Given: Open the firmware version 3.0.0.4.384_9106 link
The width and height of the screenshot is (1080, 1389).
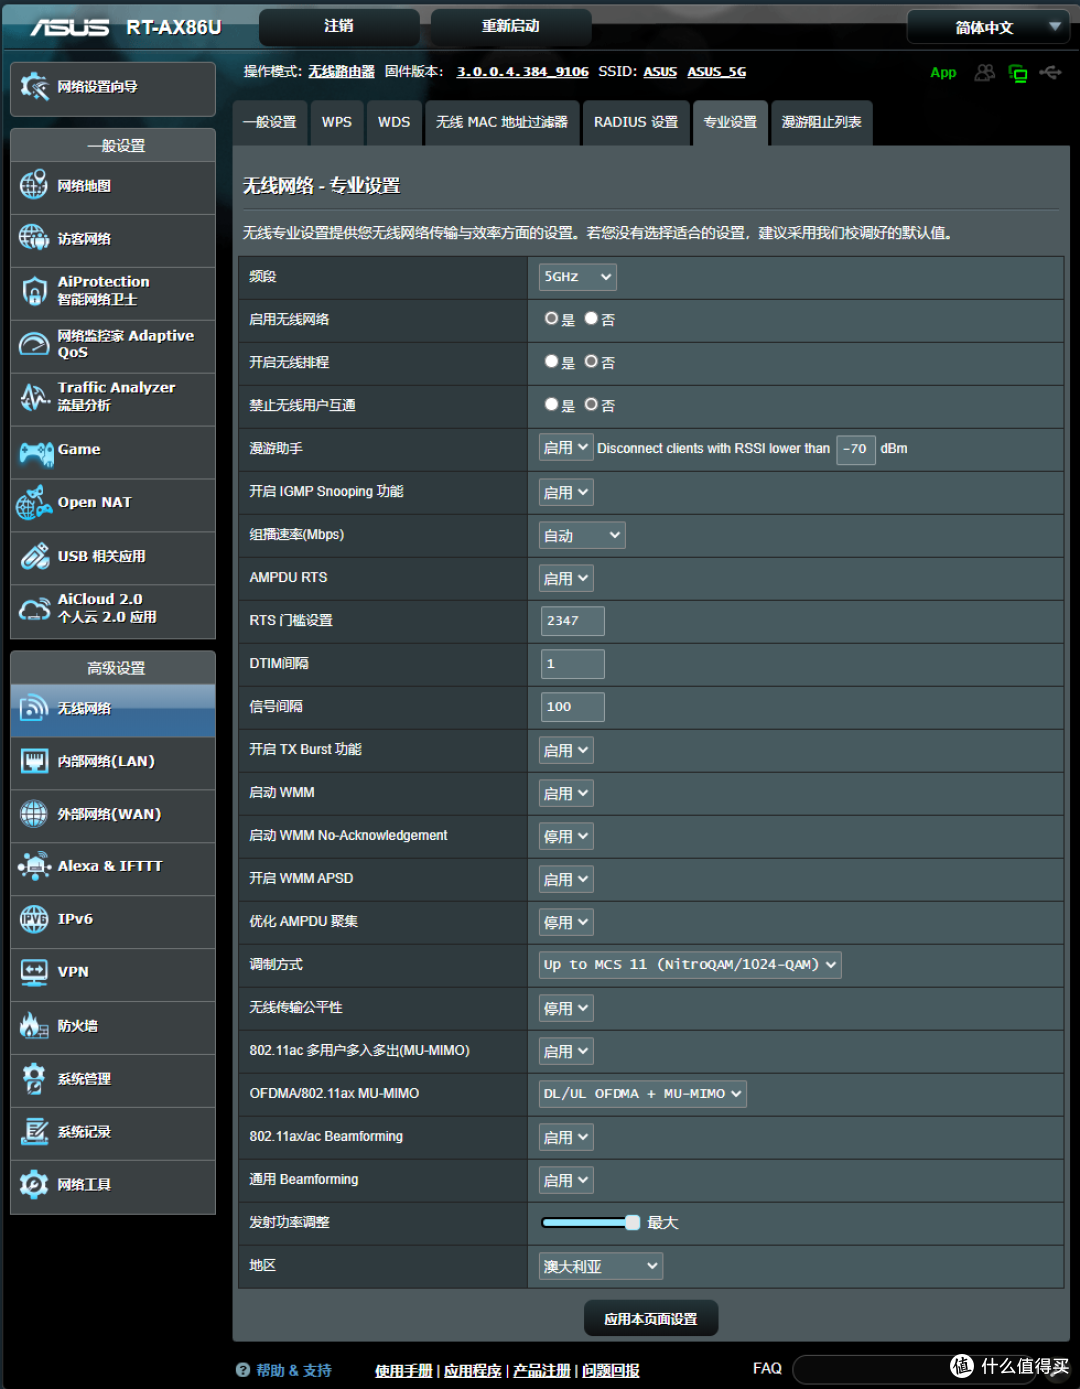Looking at the screenshot, I should click(522, 72).
